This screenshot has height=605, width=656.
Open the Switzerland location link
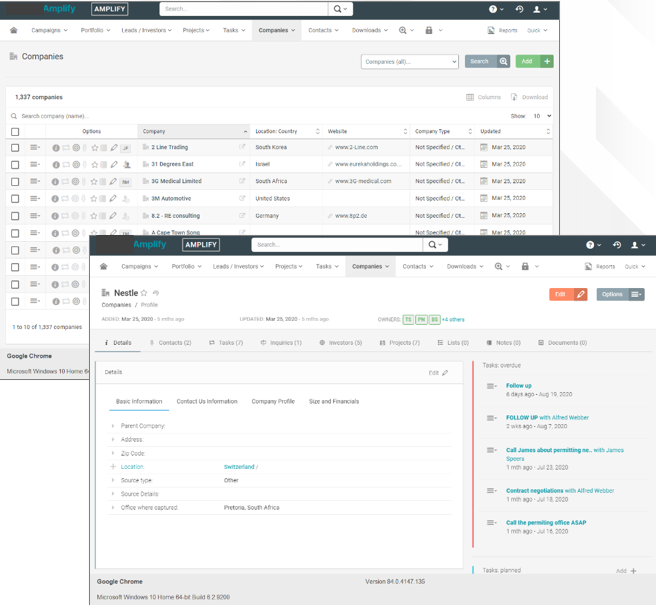tap(239, 467)
